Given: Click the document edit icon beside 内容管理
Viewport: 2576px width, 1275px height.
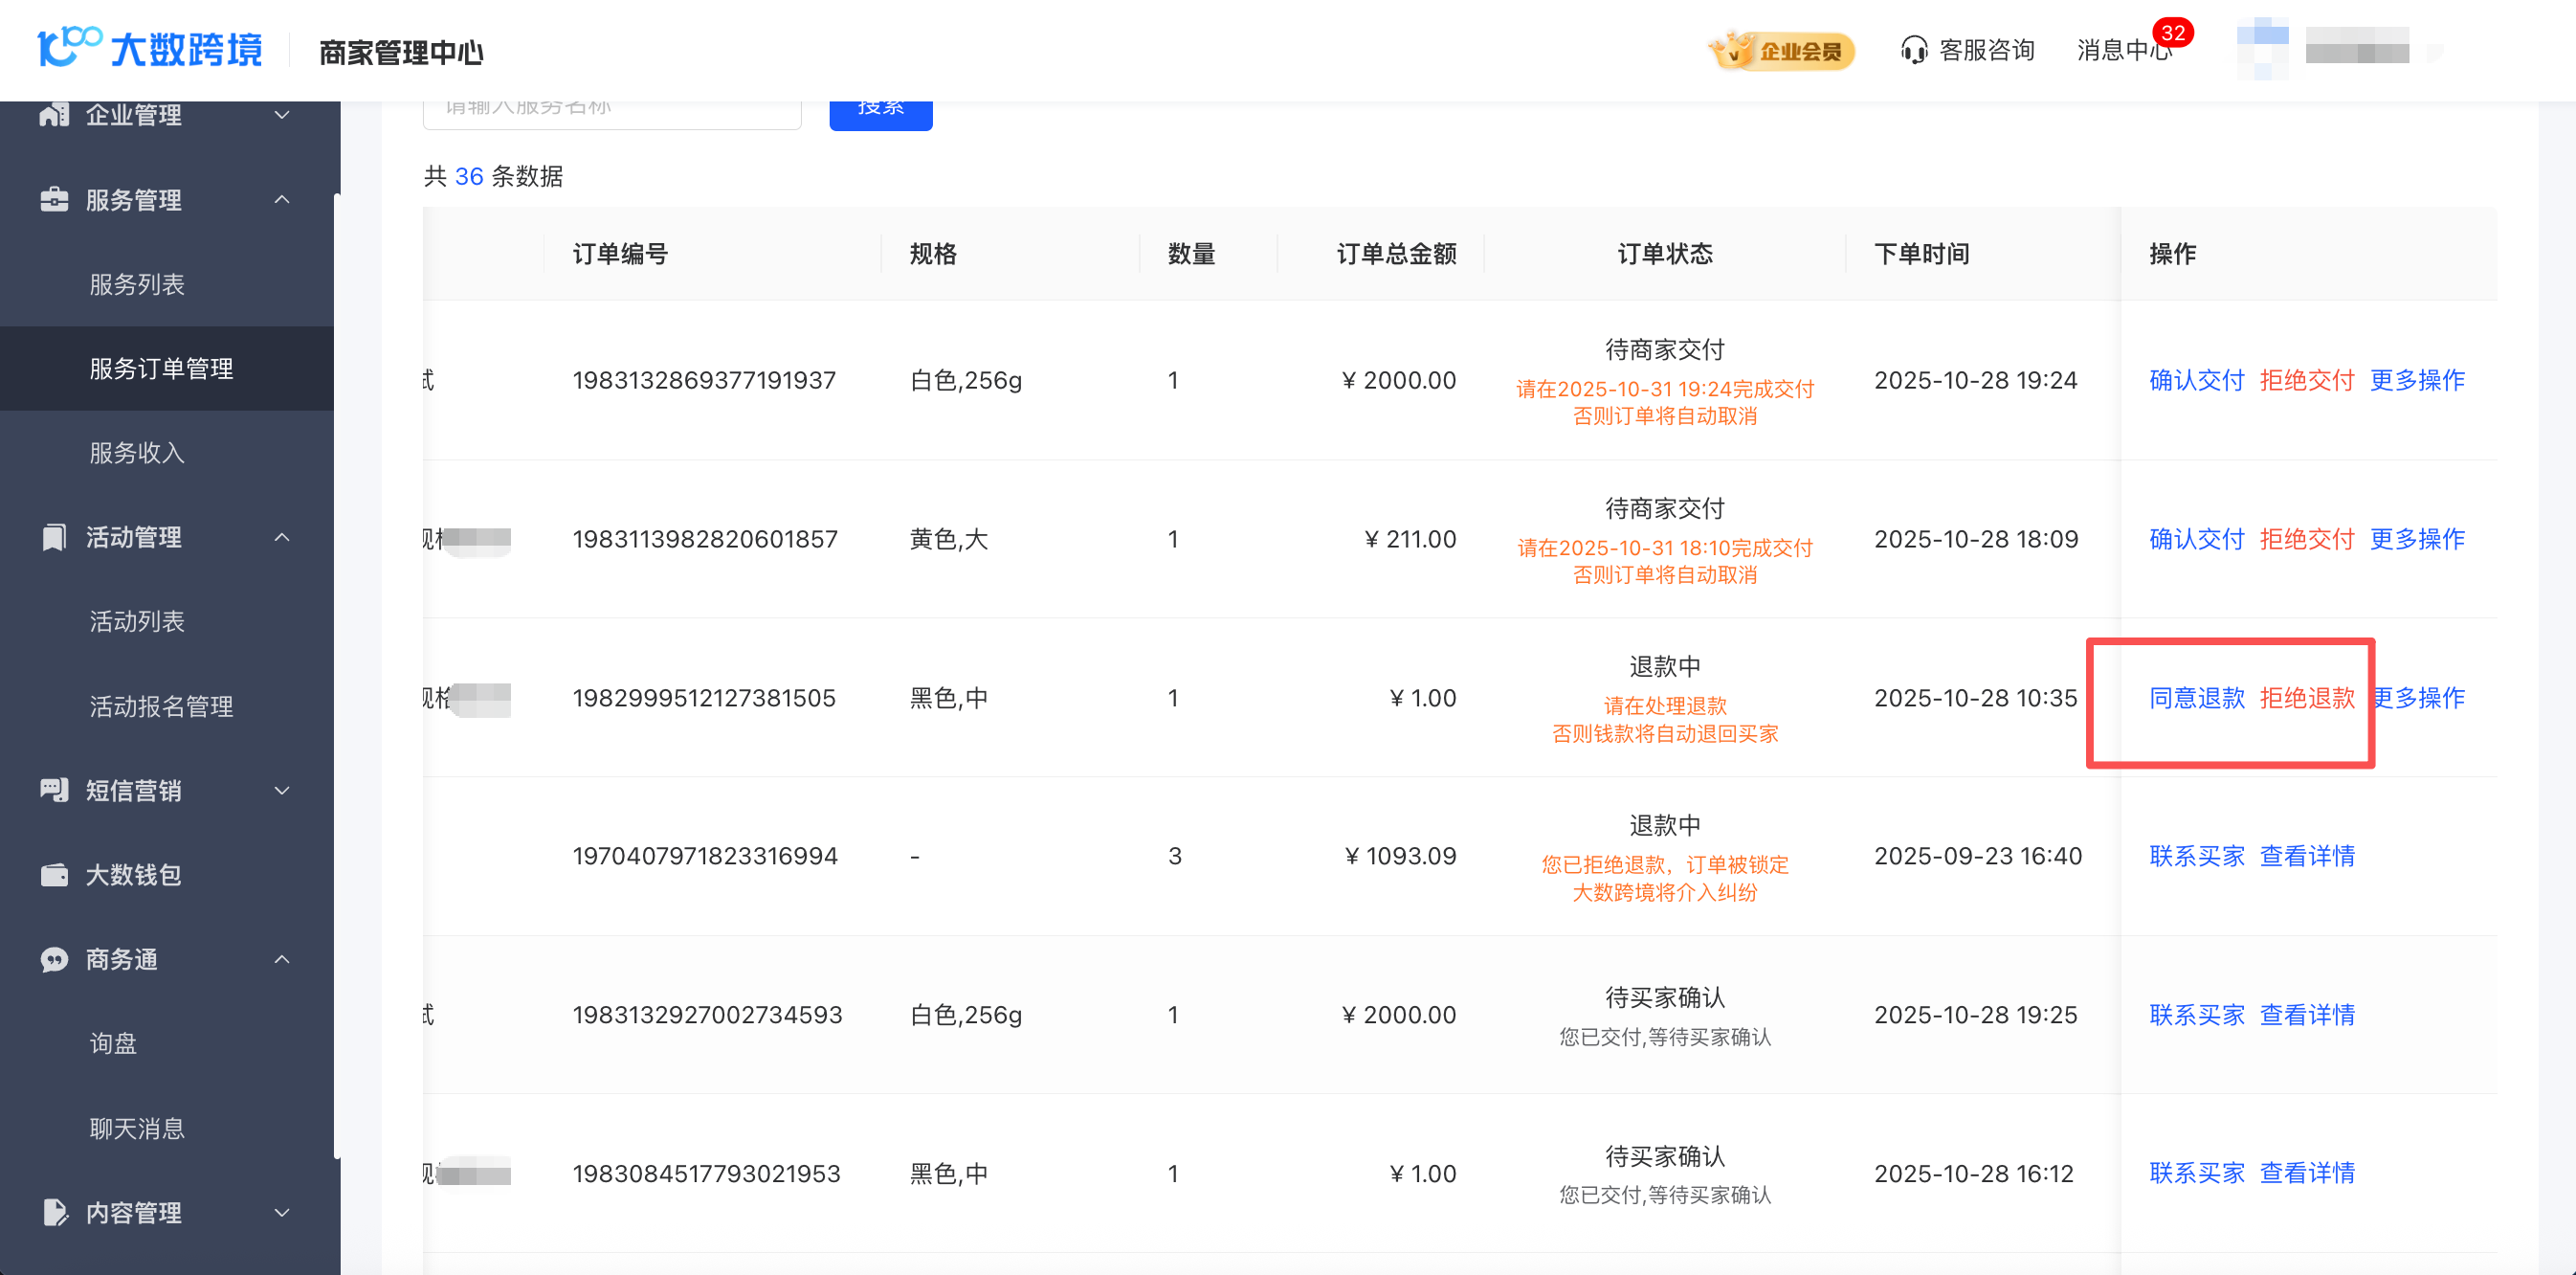Looking at the screenshot, I should coord(54,1212).
